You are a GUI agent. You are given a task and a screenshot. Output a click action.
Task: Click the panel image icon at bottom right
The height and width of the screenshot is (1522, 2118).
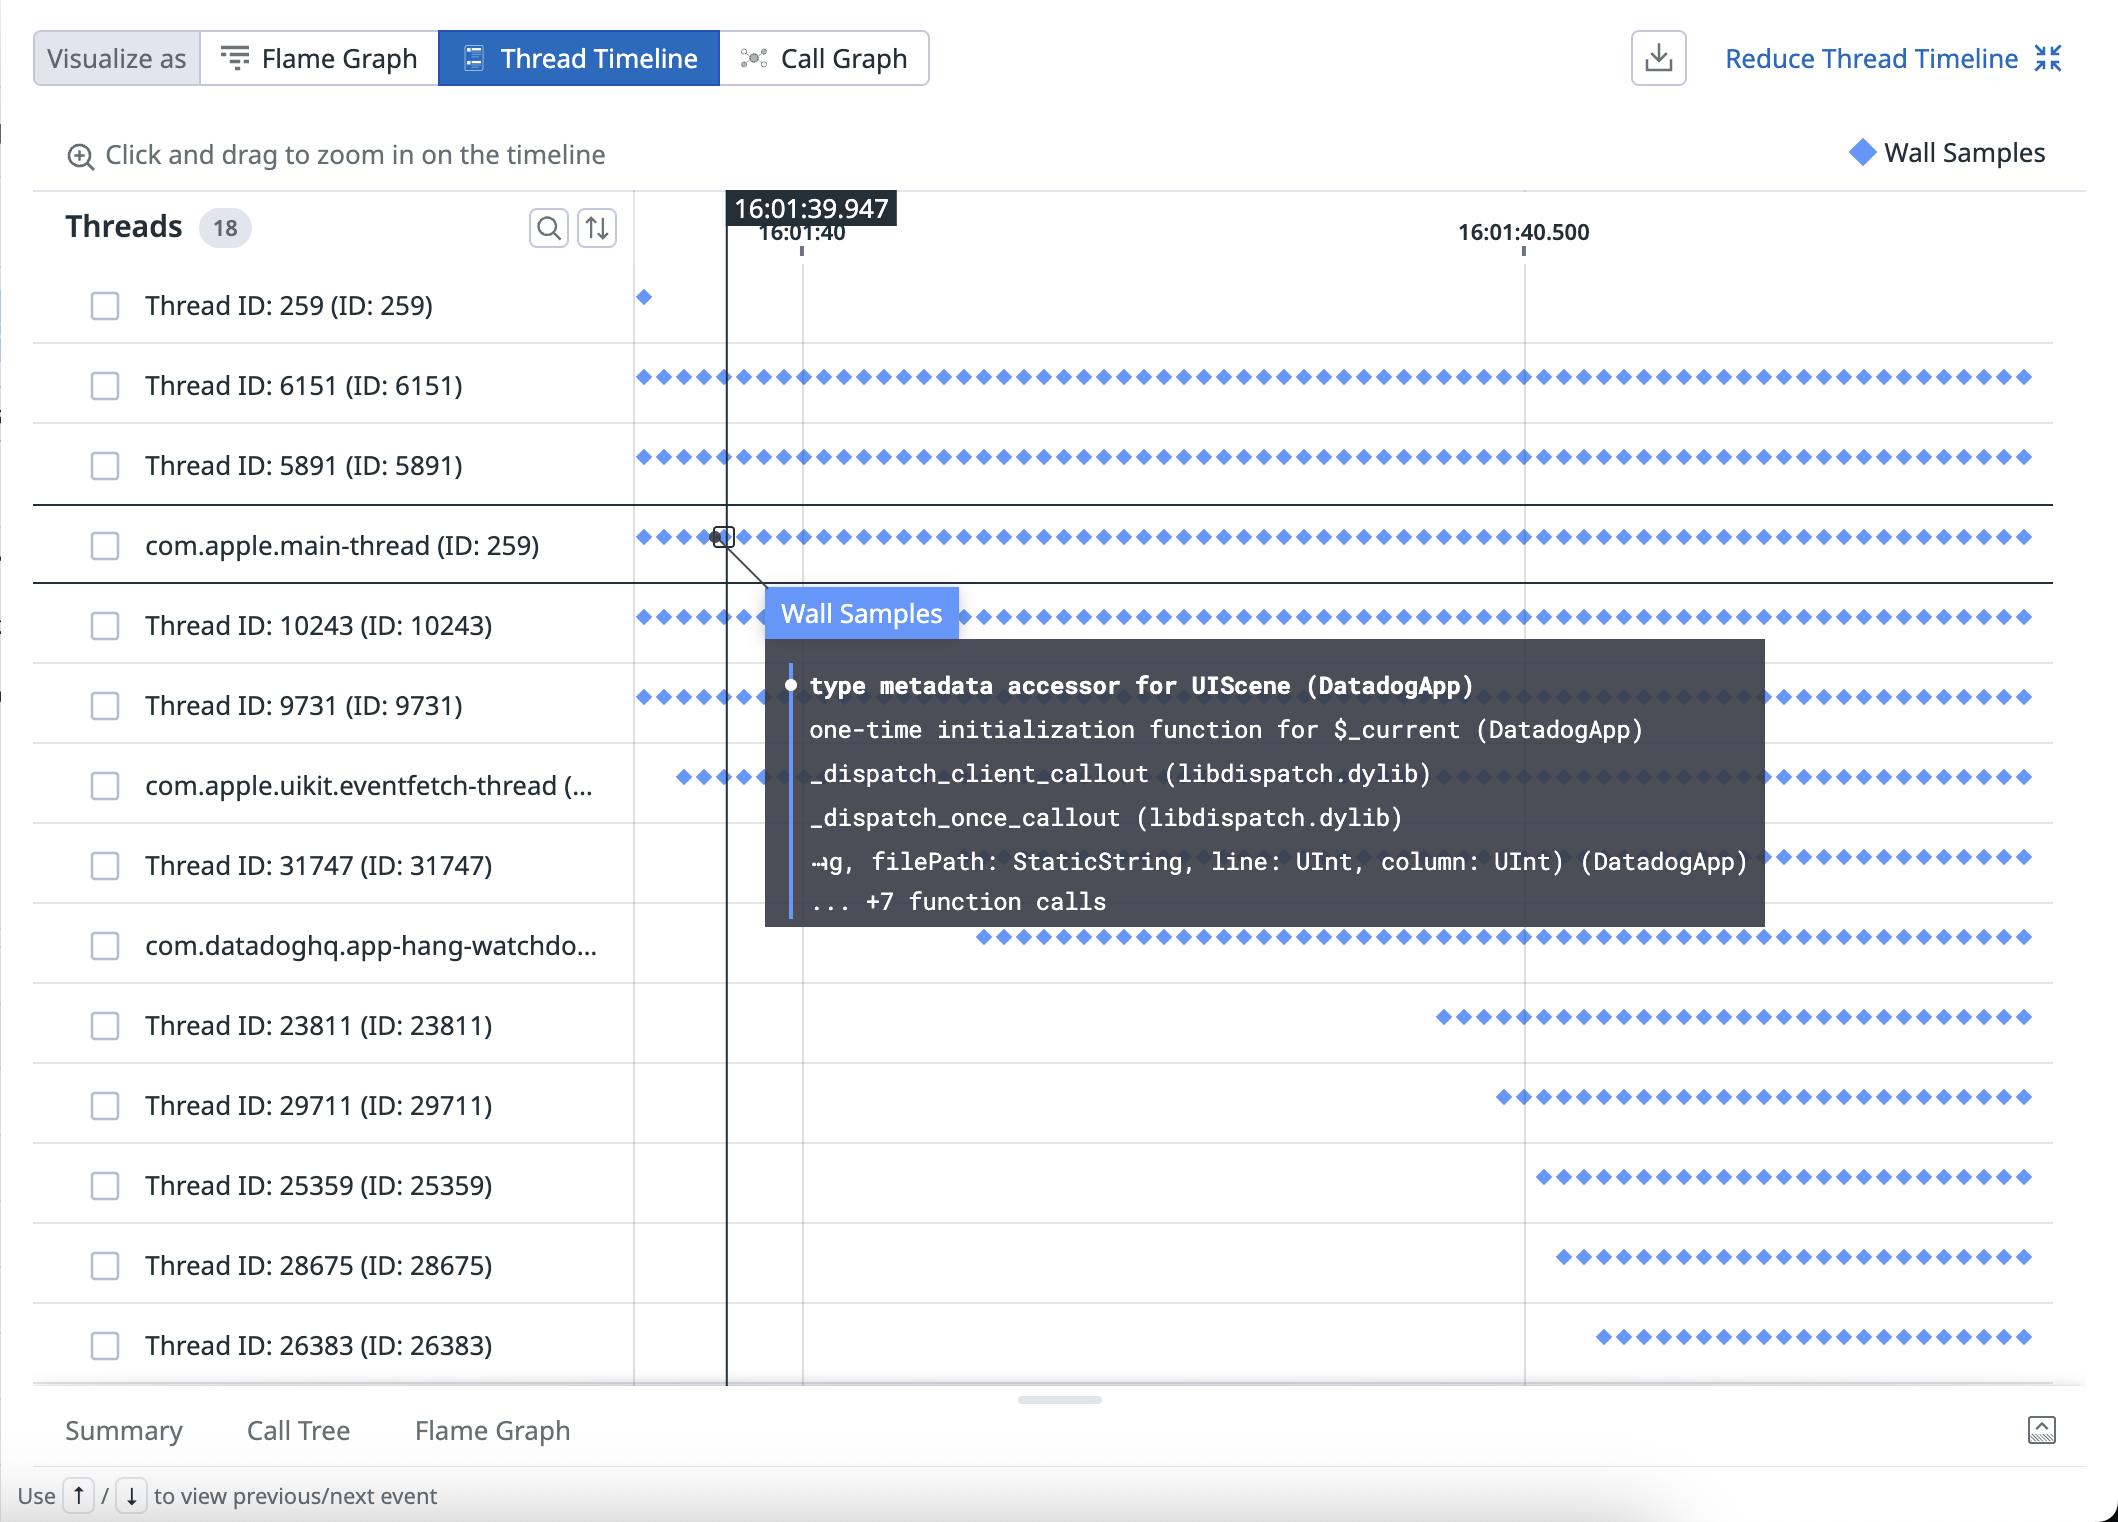tap(2041, 1430)
